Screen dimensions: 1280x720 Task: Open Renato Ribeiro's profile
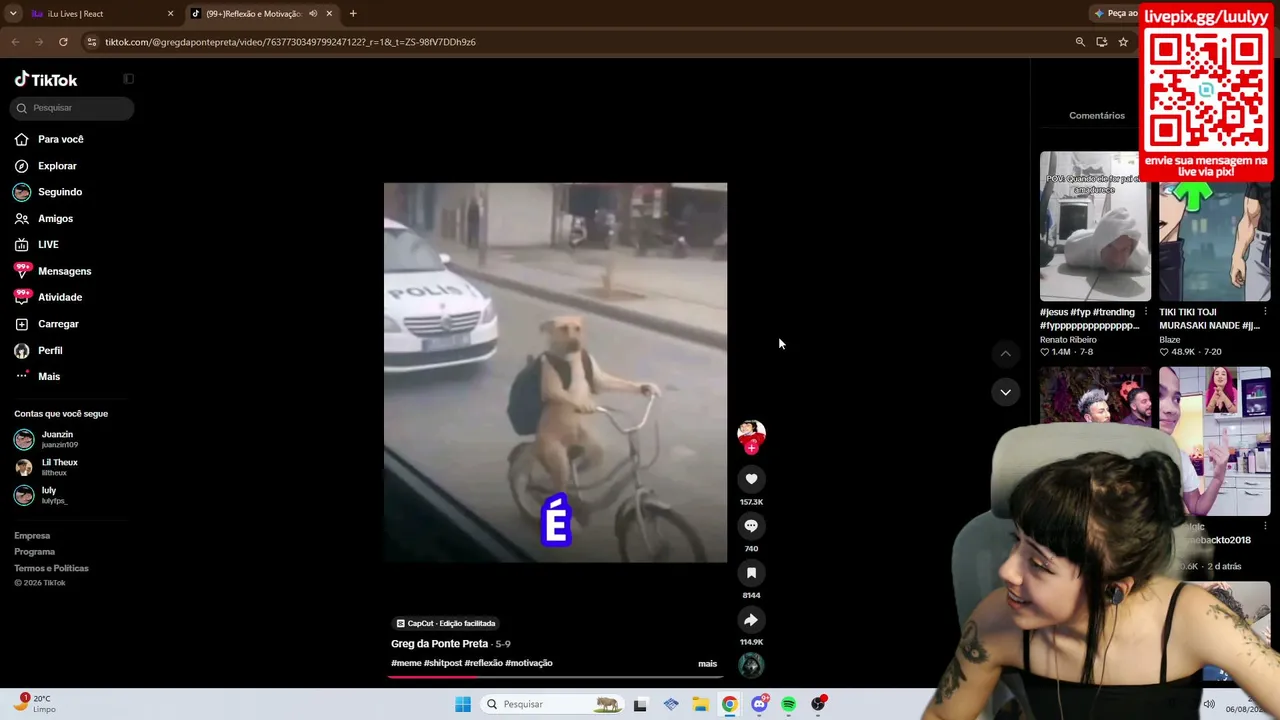coord(1068,340)
